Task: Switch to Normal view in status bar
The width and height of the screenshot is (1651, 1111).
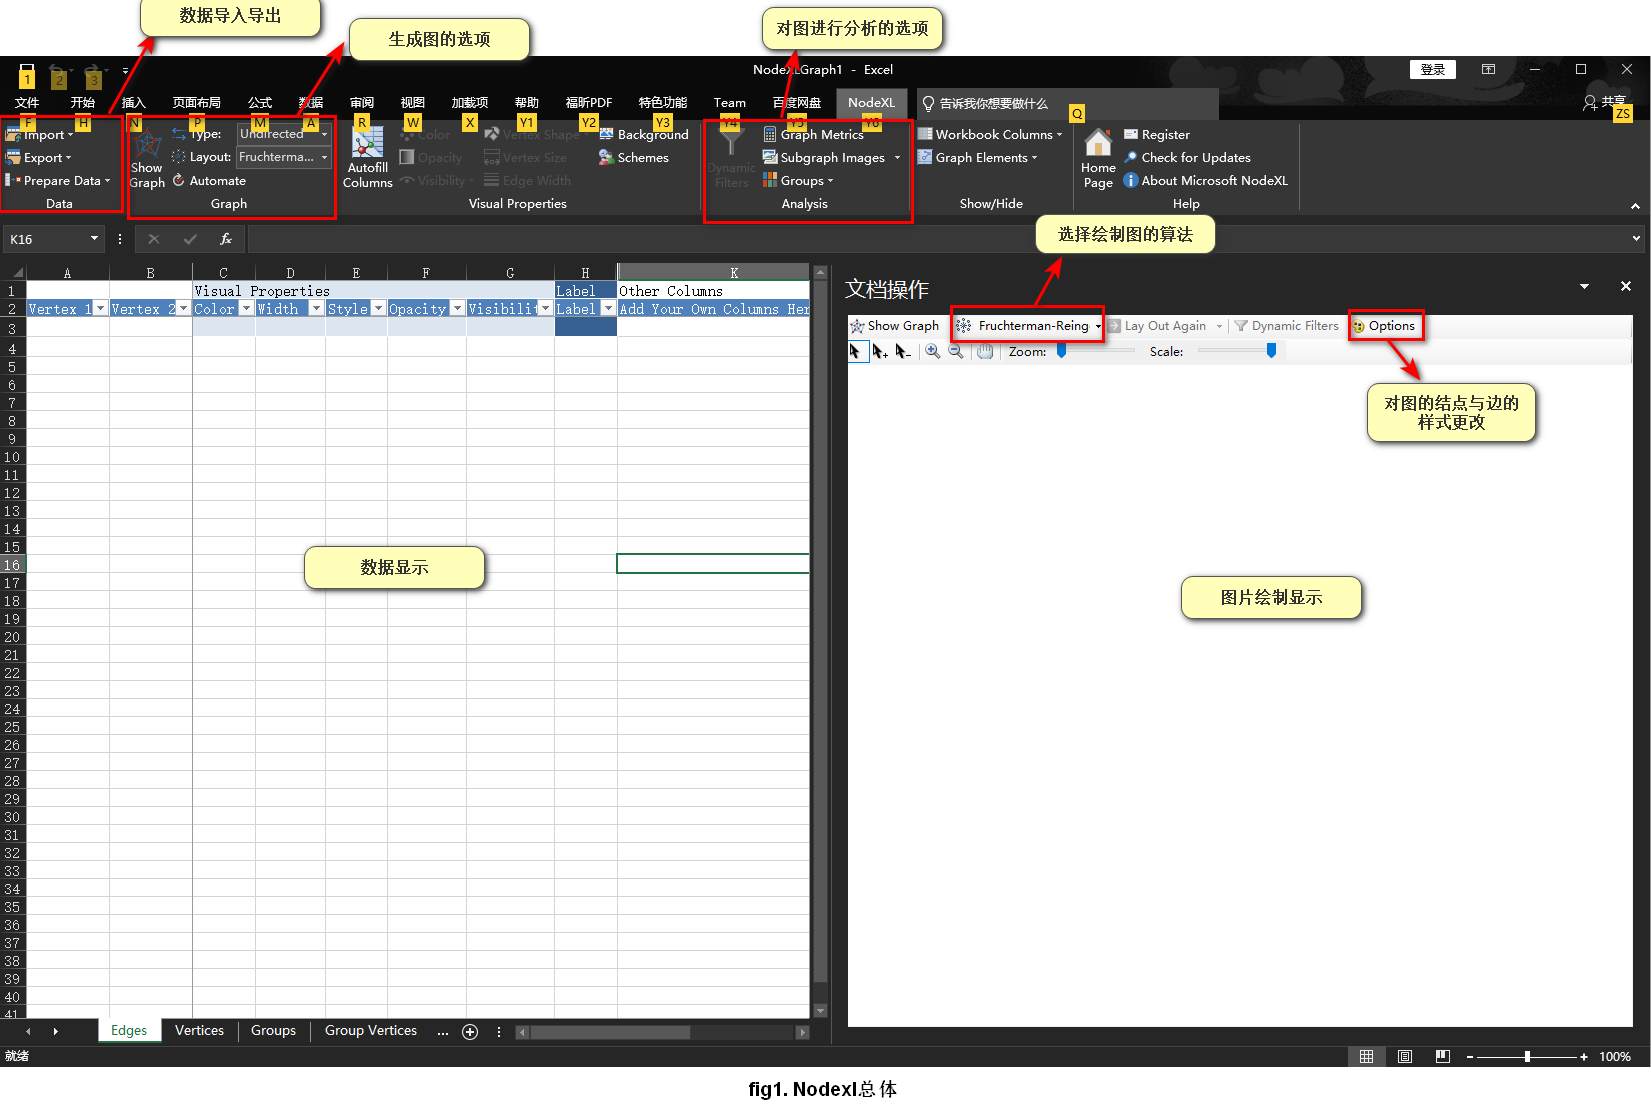Action: [1367, 1057]
